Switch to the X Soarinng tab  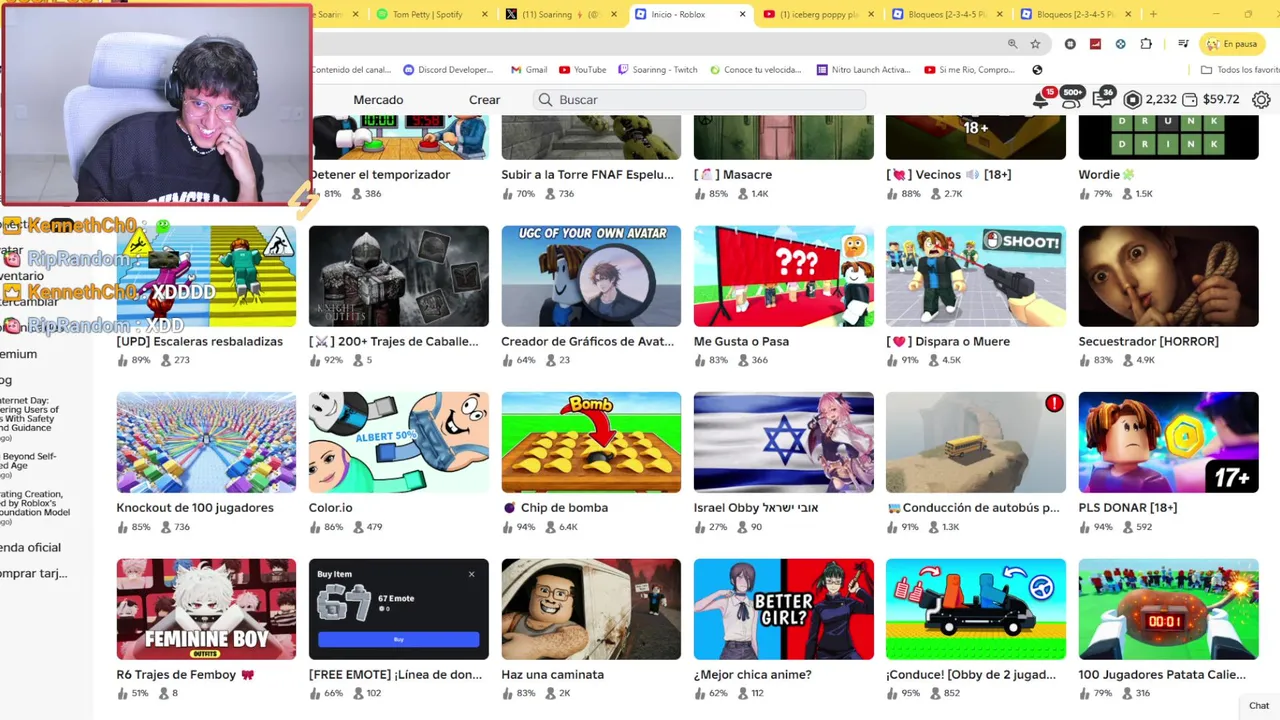tap(560, 14)
